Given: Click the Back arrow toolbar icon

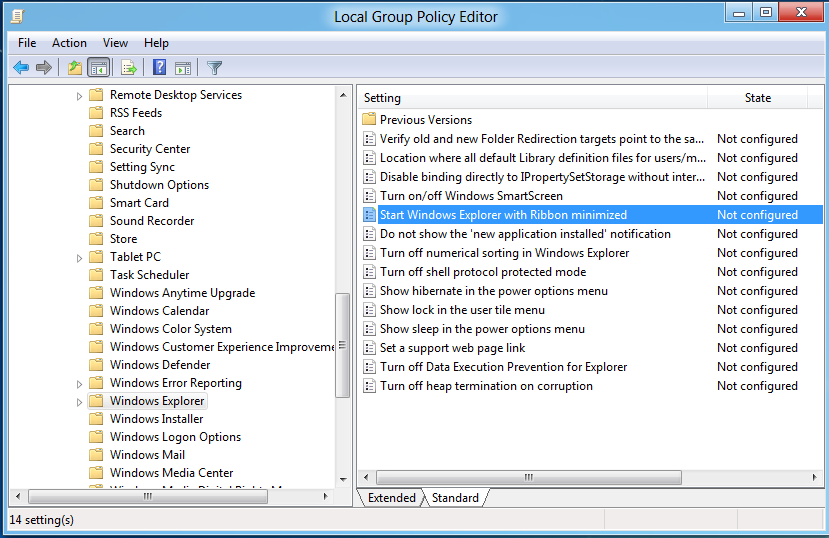Looking at the screenshot, I should [x=21, y=68].
